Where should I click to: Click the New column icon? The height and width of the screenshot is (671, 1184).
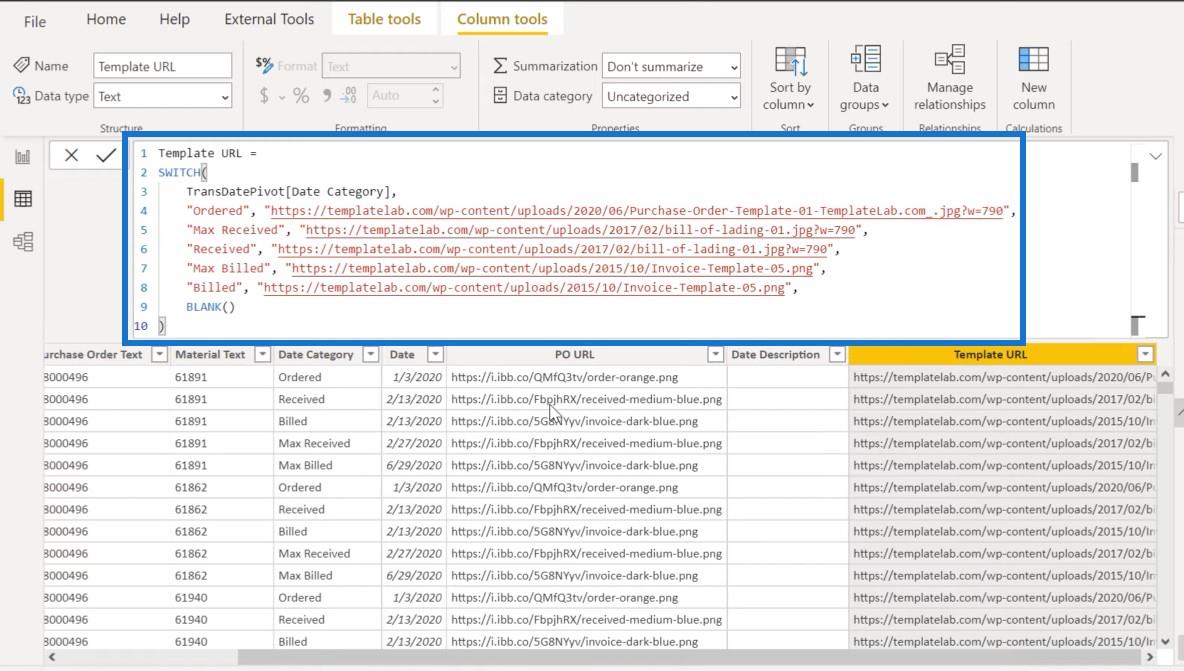(x=1034, y=59)
